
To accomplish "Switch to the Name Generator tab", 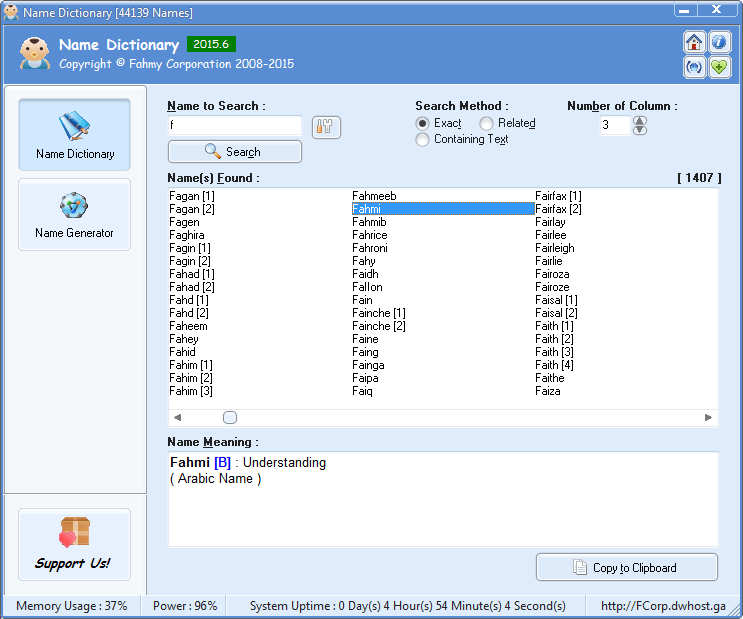I will point(74,214).
